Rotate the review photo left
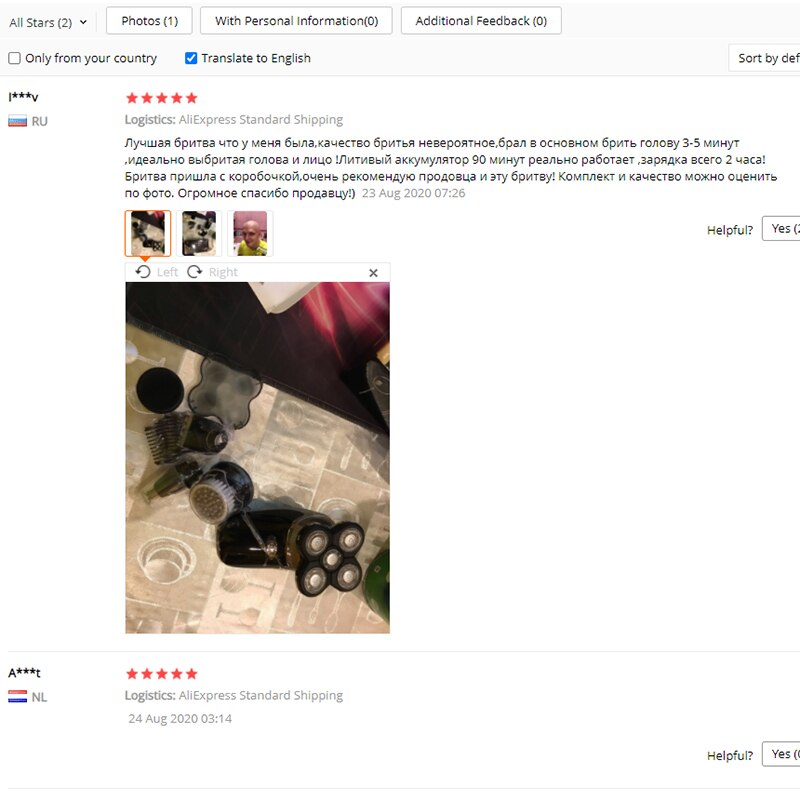Image resolution: width=800 pixels, height=800 pixels. coord(156,272)
